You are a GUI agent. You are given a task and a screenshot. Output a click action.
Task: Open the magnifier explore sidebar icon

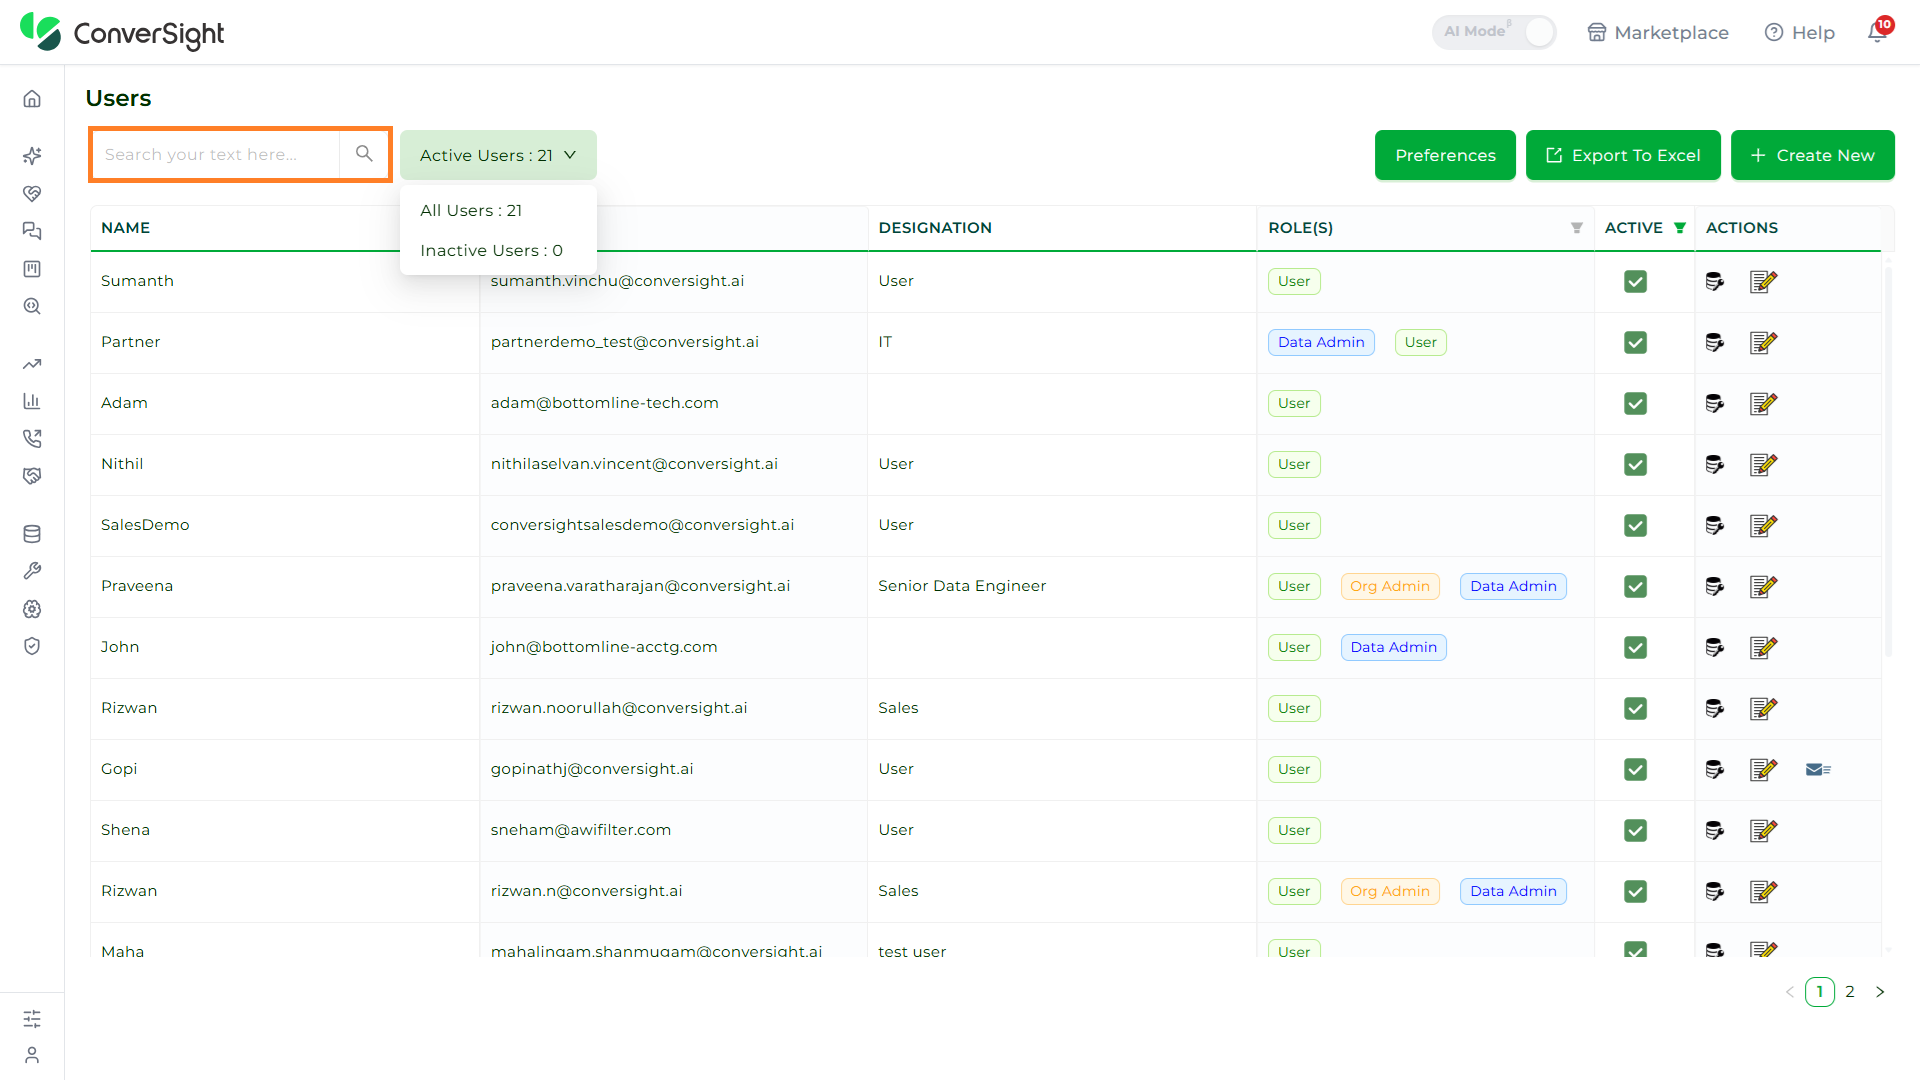[32, 306]
